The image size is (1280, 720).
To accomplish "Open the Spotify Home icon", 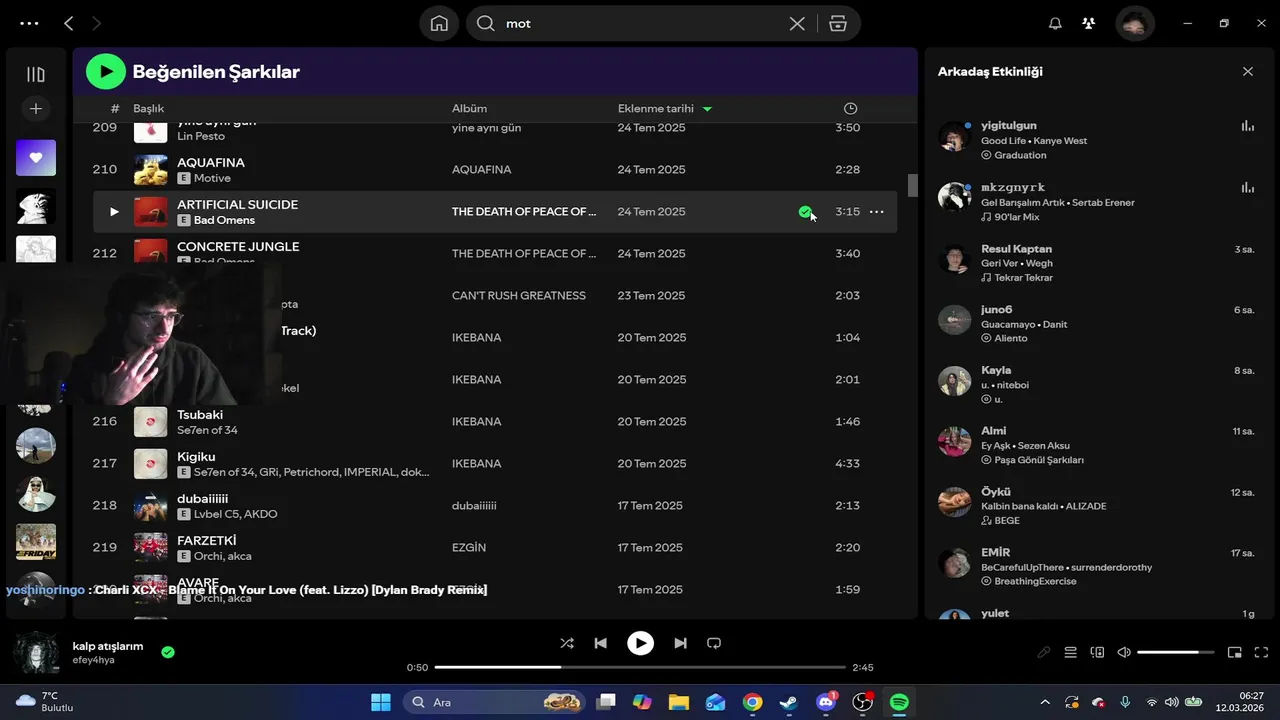I will (x=439, y=23).
